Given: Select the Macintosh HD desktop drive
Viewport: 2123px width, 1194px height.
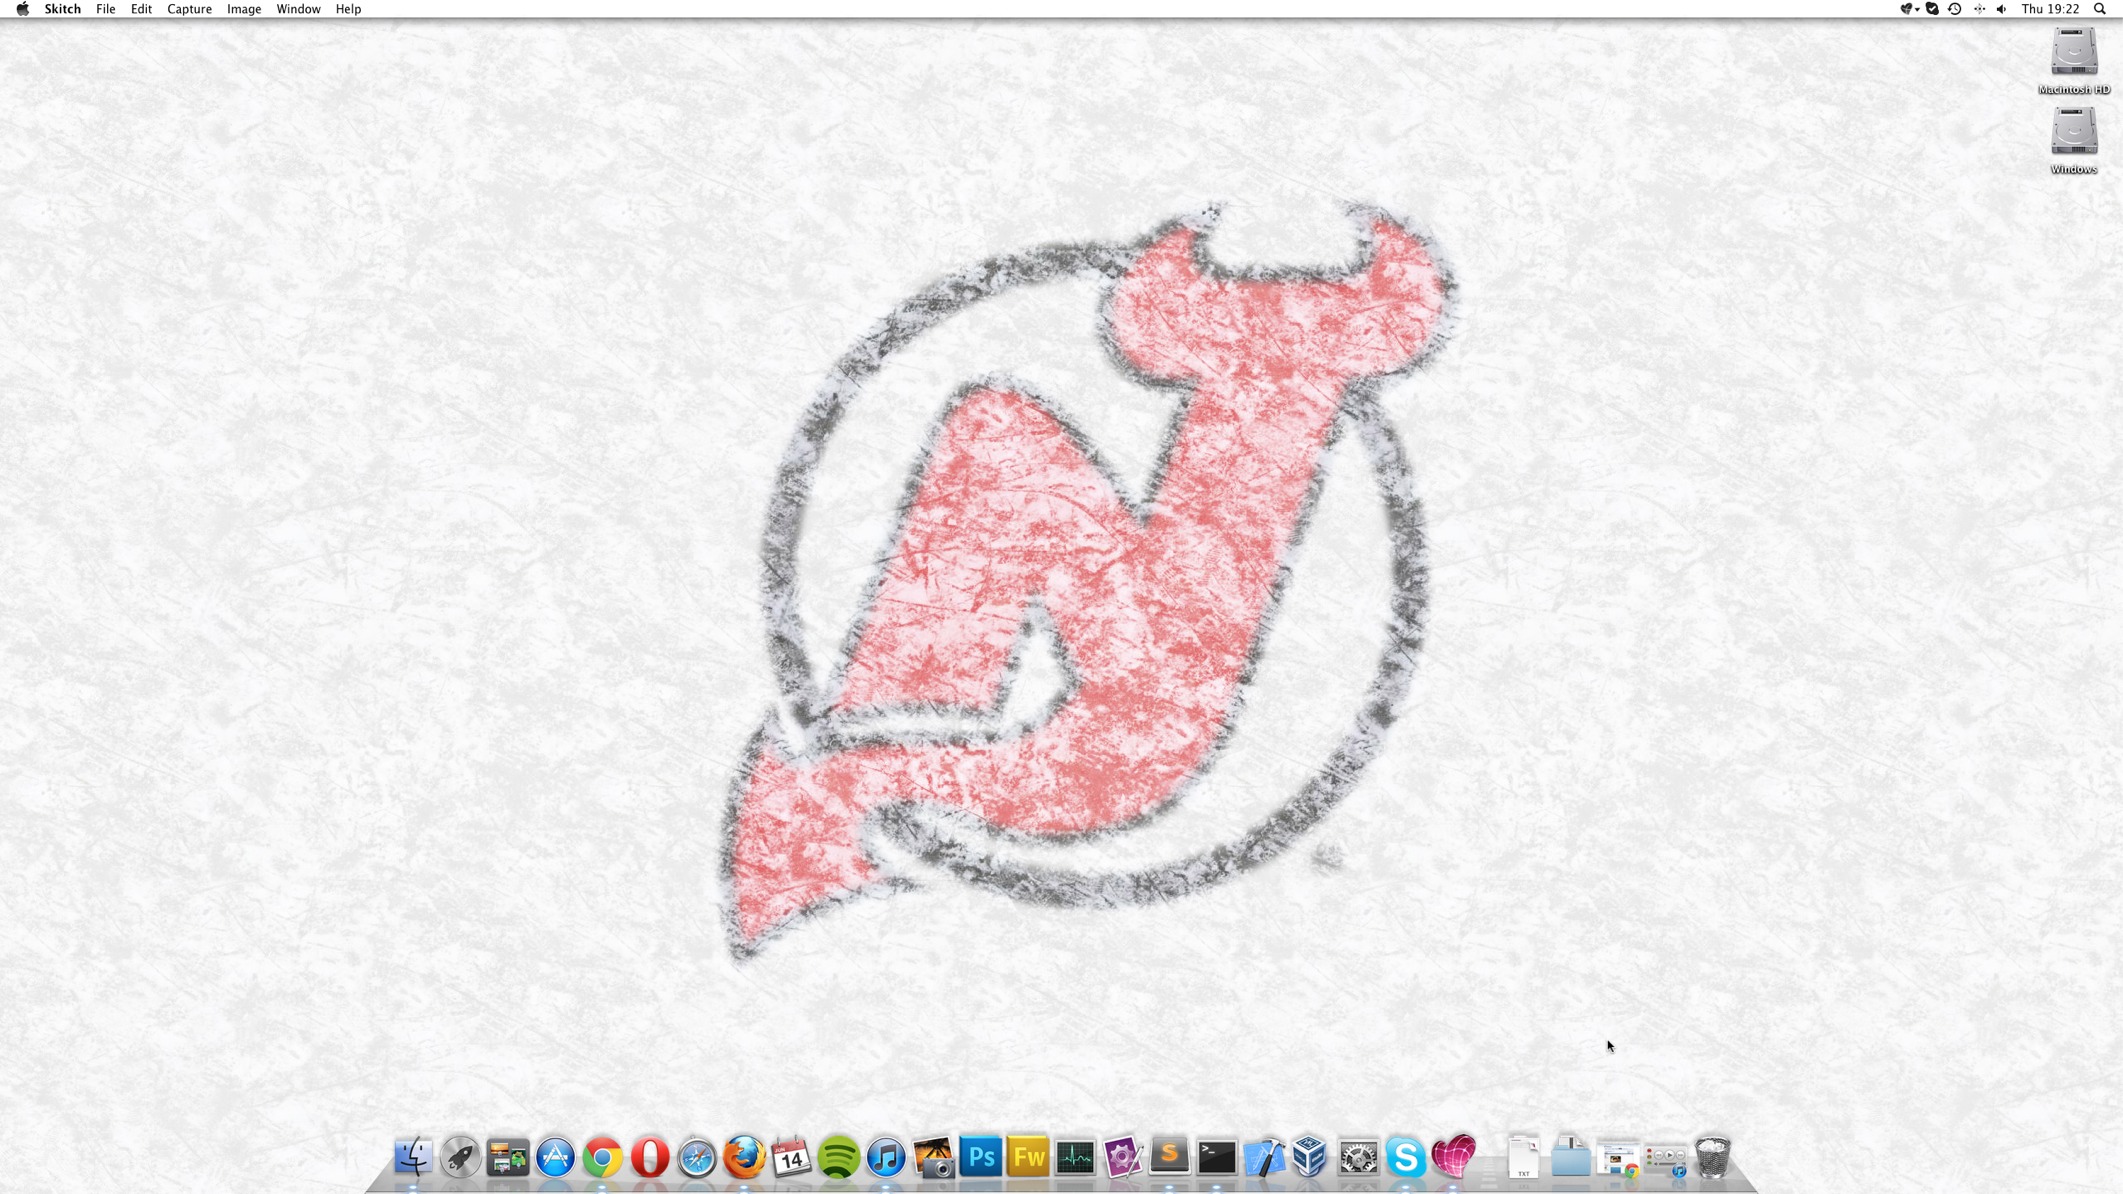Looking at the screenshot, I should click(2074, 61).
